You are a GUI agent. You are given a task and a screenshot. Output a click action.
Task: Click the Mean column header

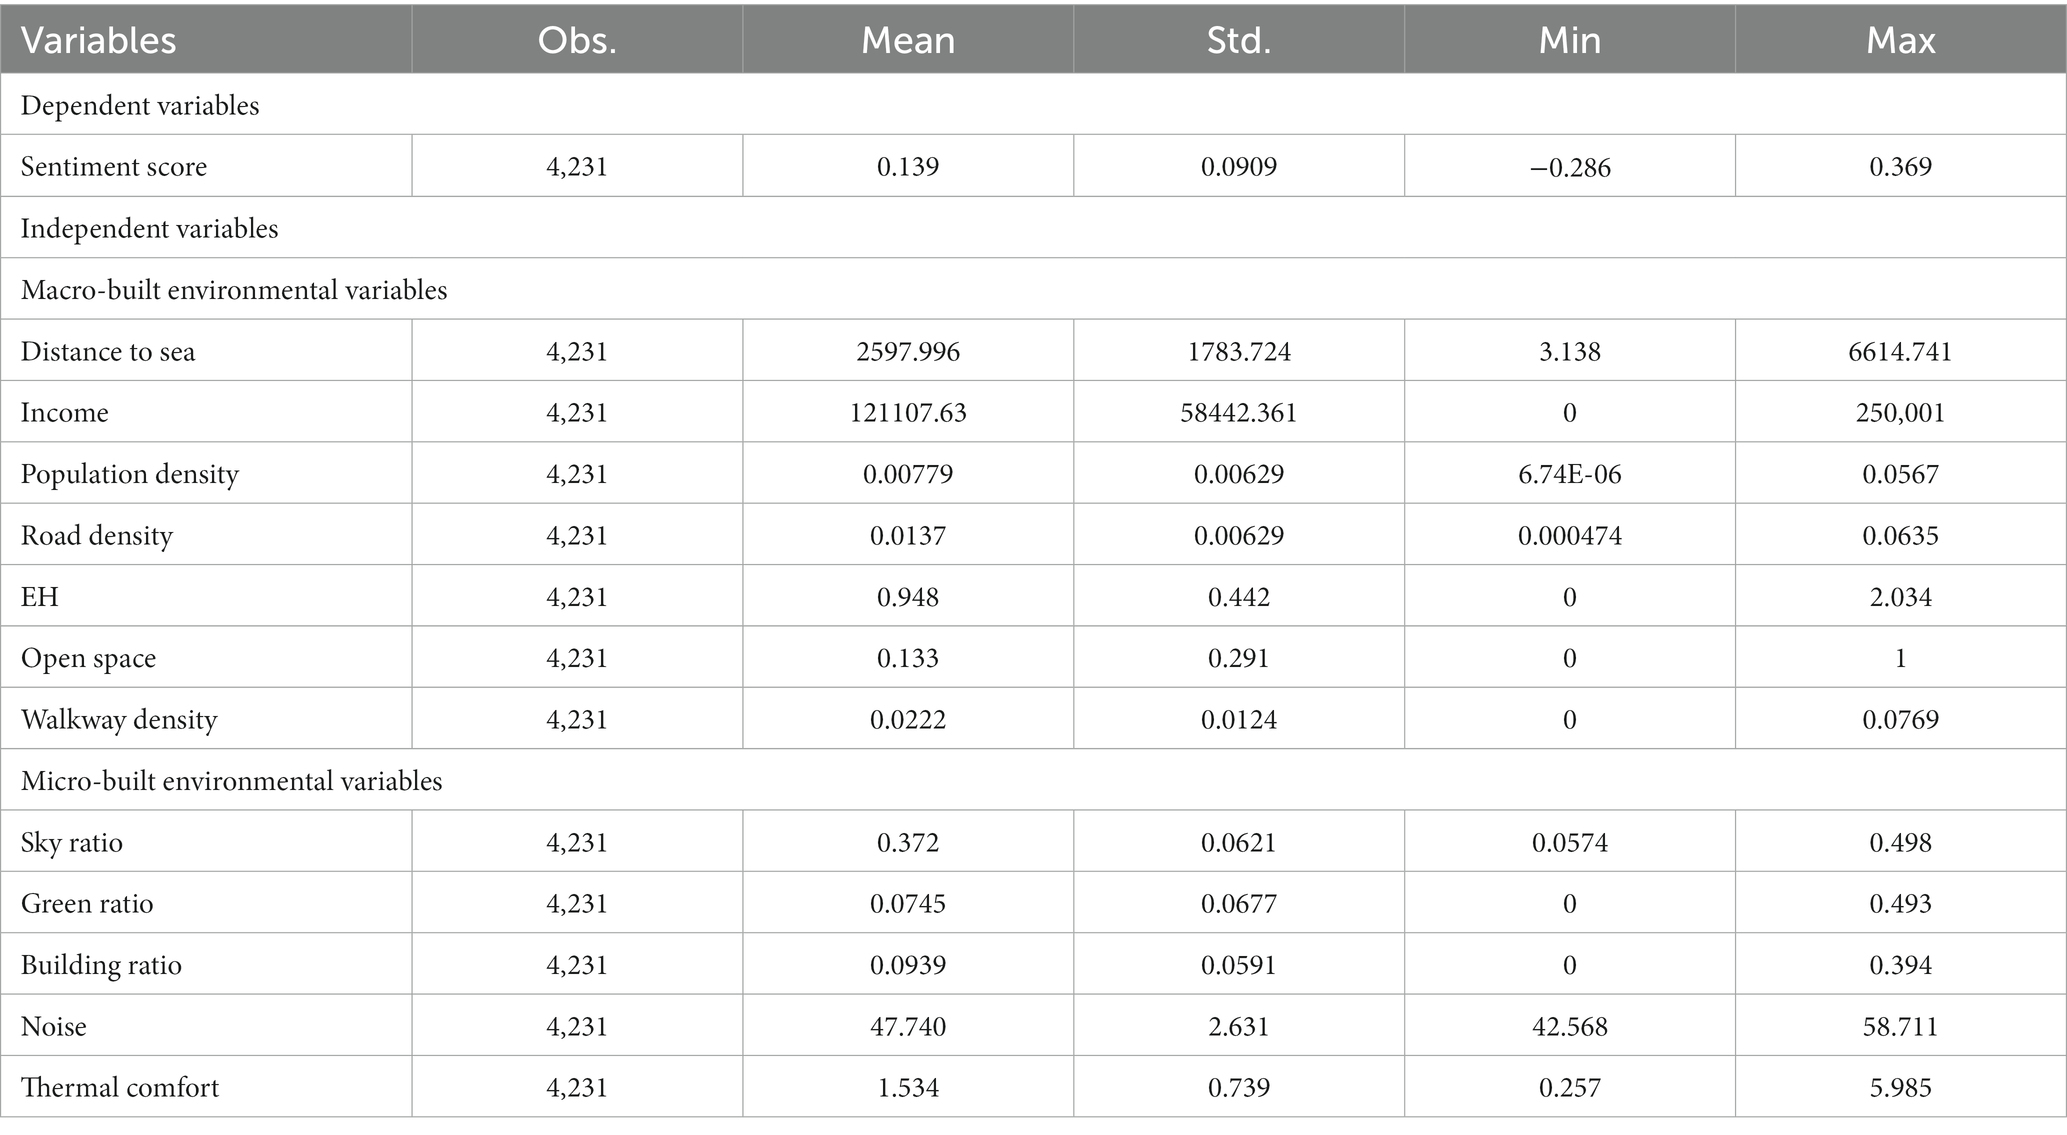pyautogui.click(x=908, y=40)
